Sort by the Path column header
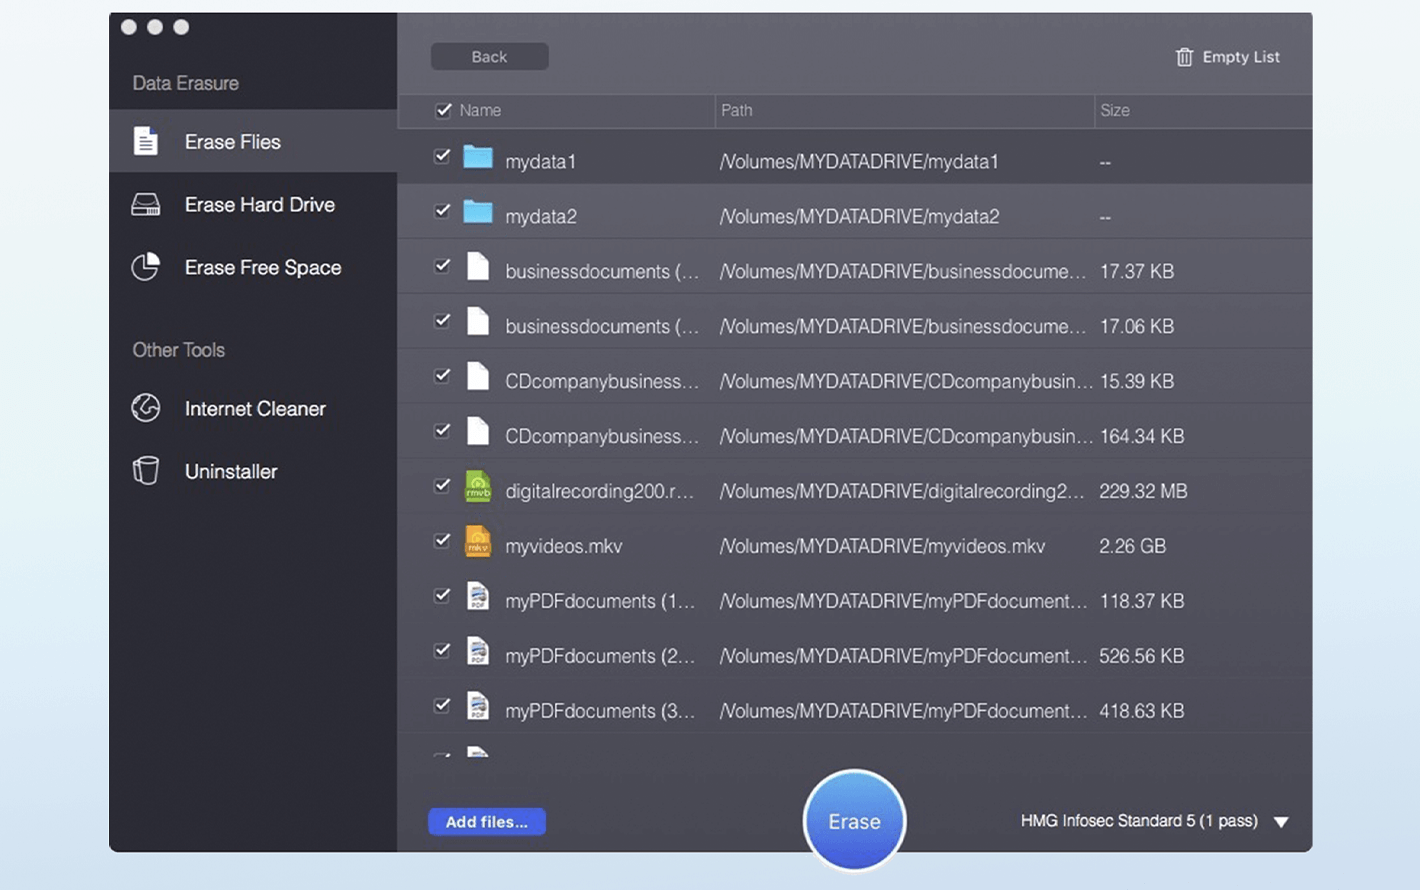 click(736, 110)
